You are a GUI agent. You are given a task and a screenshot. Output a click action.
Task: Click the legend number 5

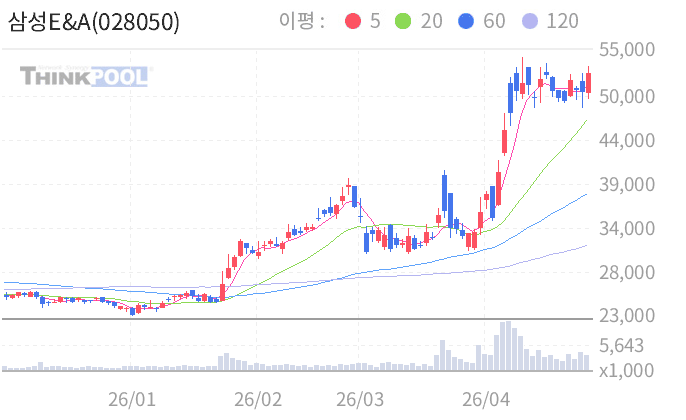[375, 21]
